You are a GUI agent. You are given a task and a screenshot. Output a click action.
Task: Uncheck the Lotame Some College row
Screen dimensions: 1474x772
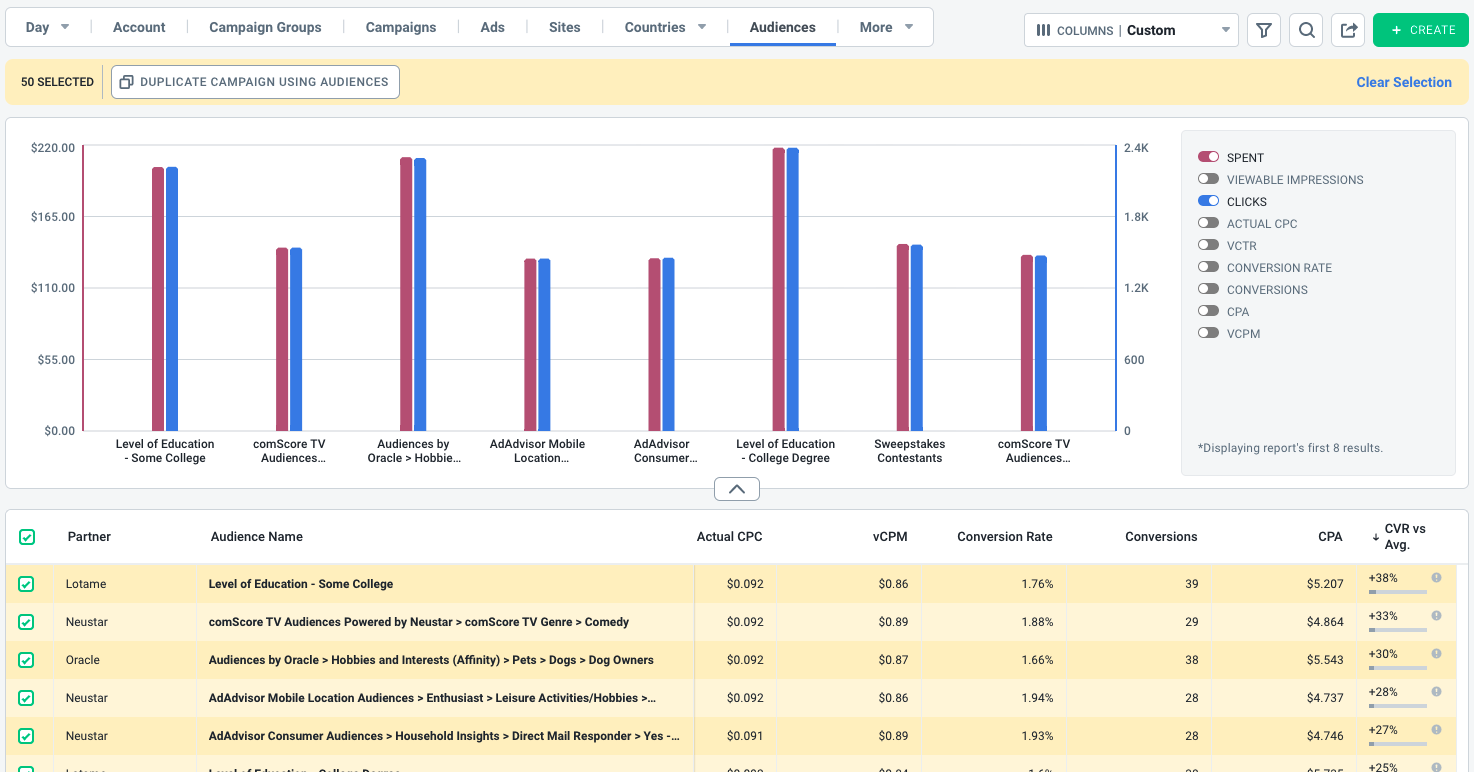26,584
